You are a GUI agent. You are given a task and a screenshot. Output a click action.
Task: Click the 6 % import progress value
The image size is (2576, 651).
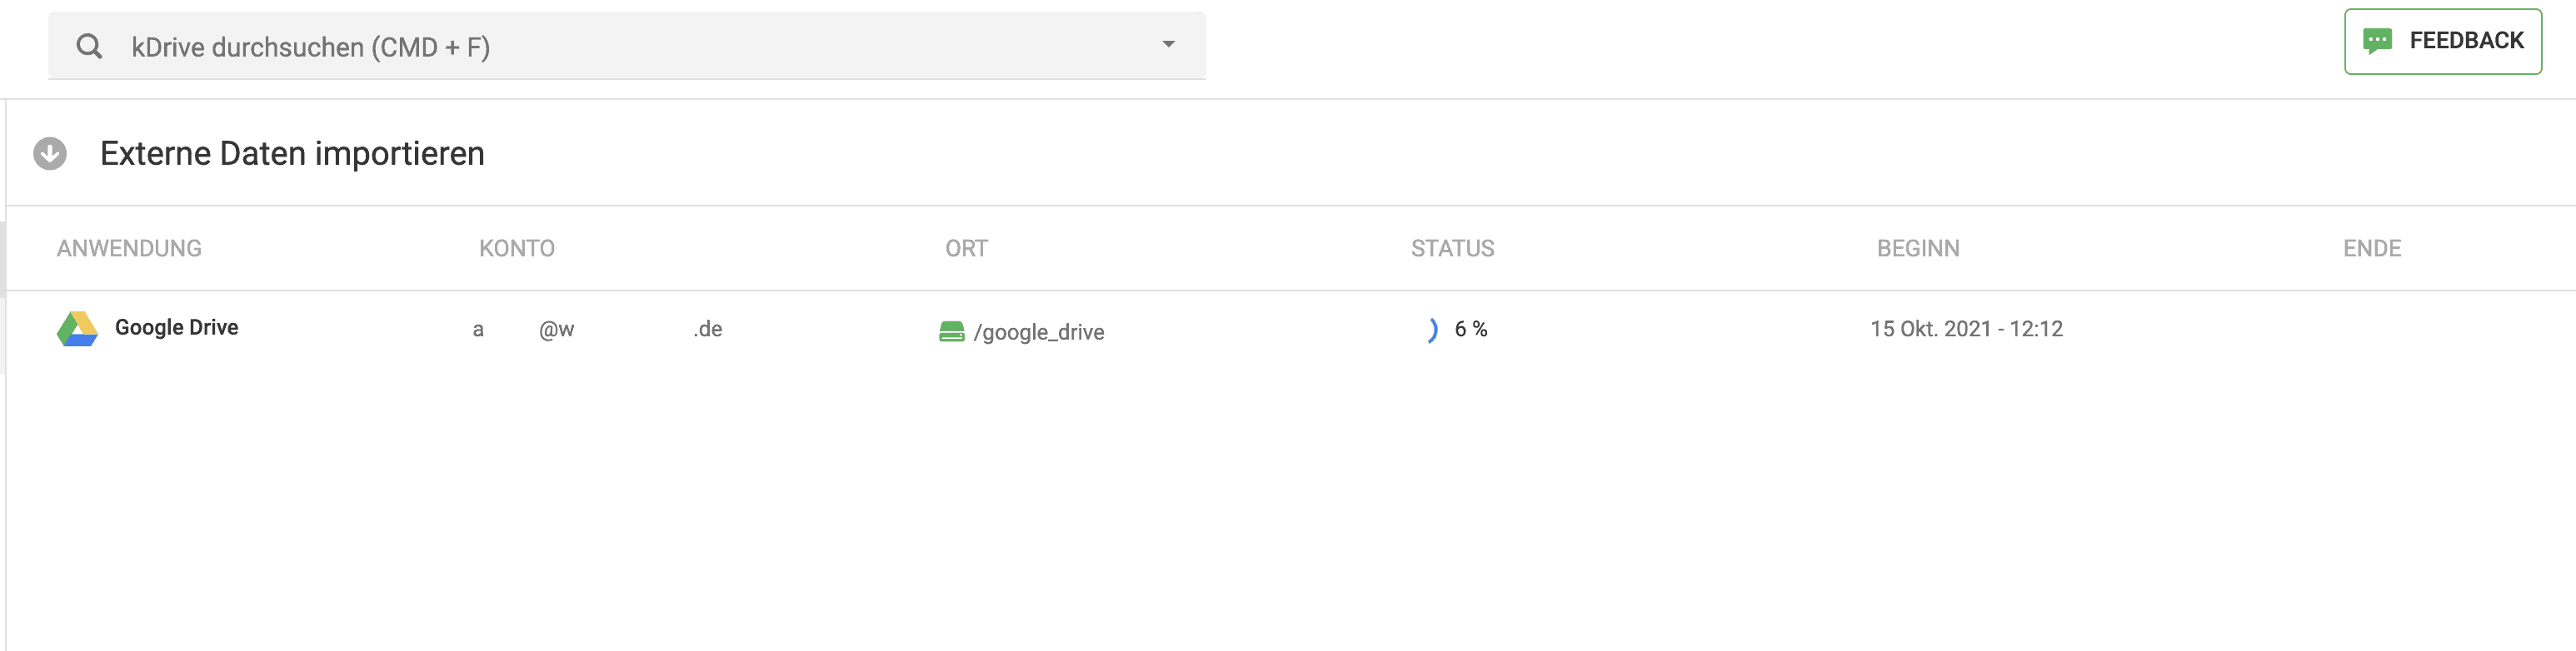click(1470, 329)
